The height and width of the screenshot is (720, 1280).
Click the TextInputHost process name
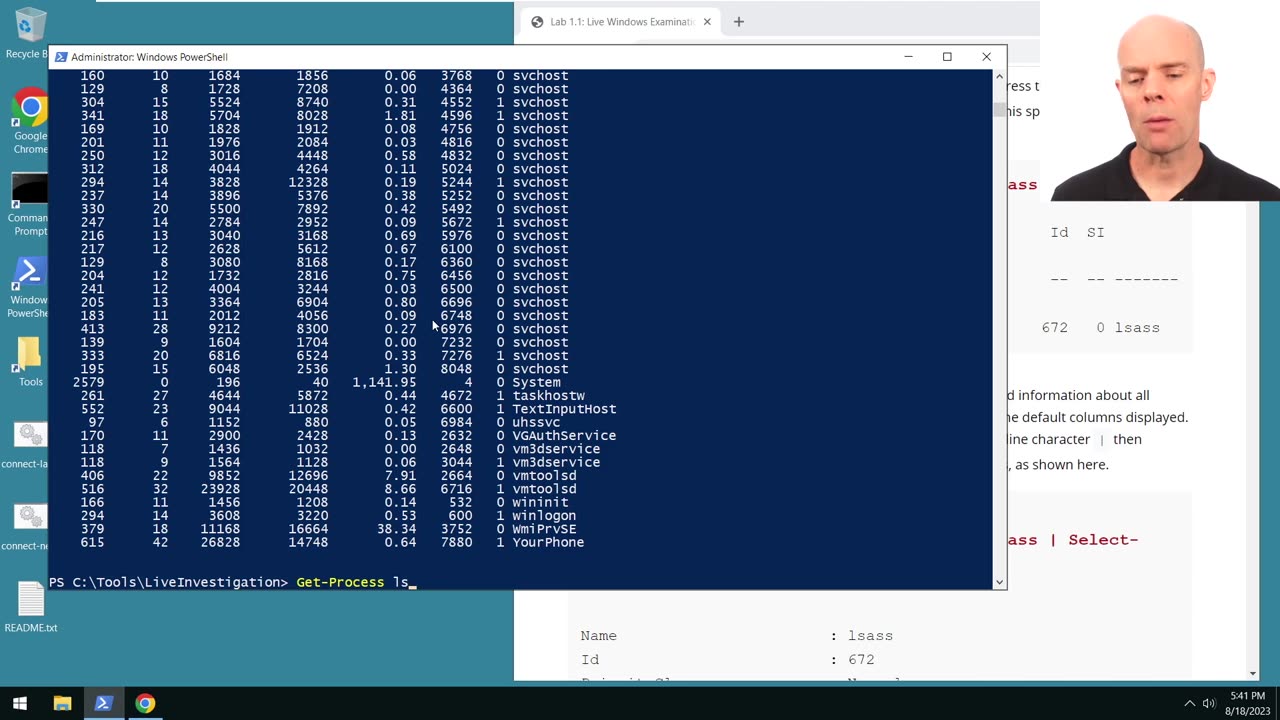(x=564, y=409)
